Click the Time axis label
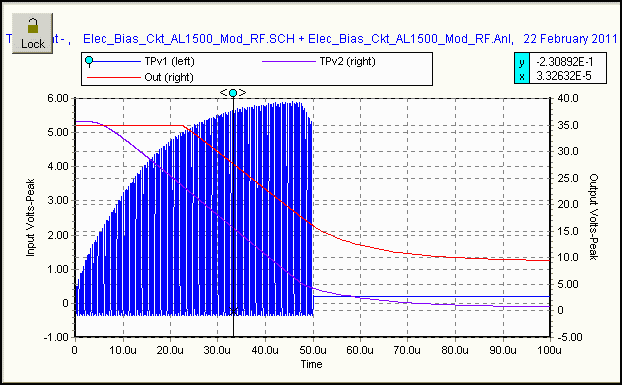 coord(311,364)
